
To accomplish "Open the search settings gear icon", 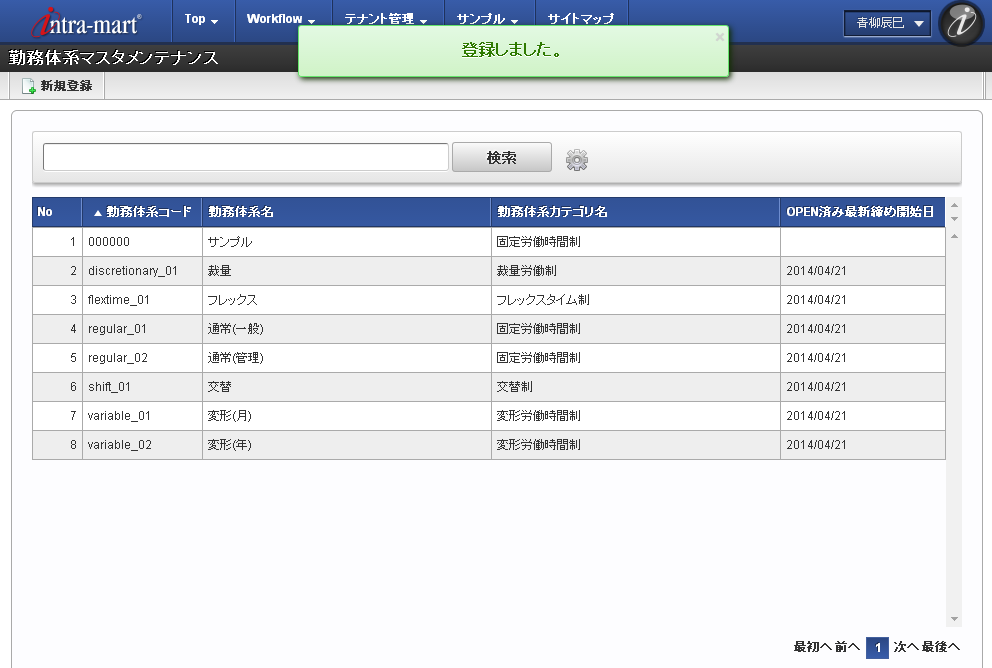I will [576, 160].
